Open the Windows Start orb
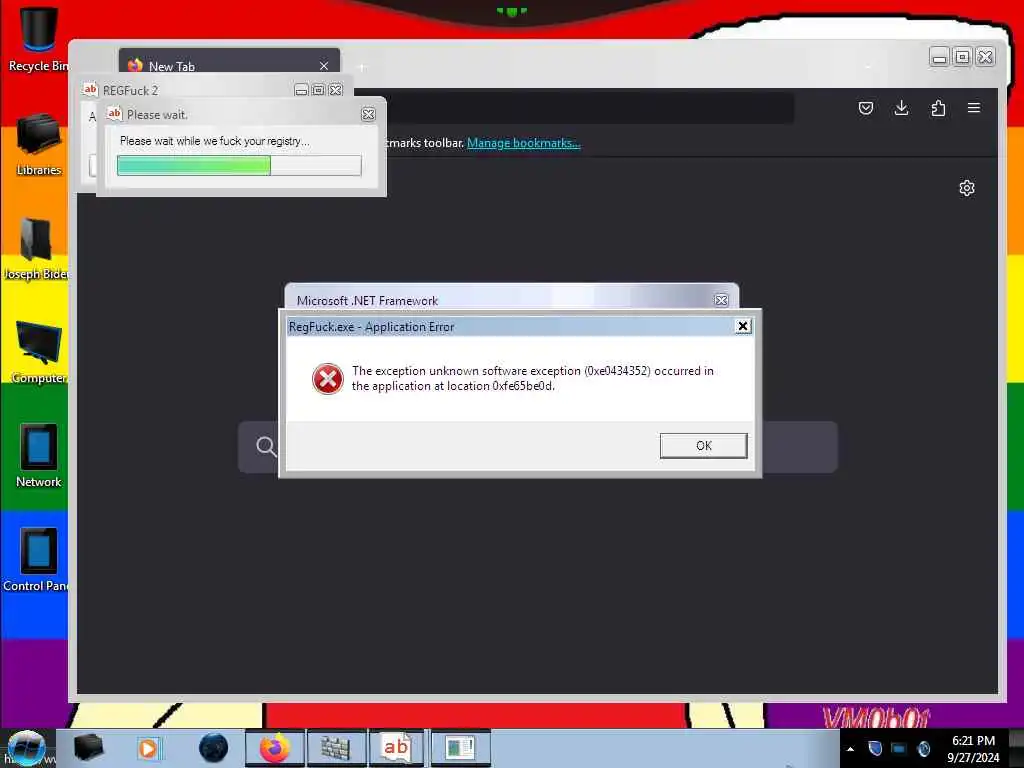 tap(26, 748)
